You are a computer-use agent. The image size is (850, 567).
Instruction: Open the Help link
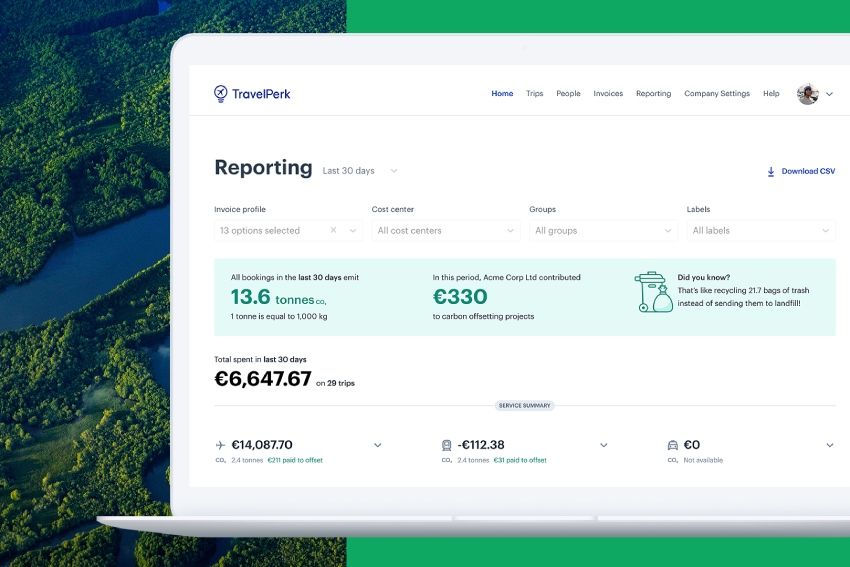[x=771, y=94]
